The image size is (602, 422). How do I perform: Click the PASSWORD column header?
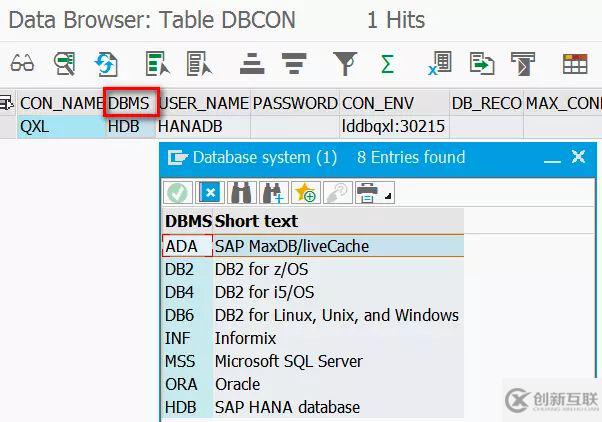tap(295, 103)
